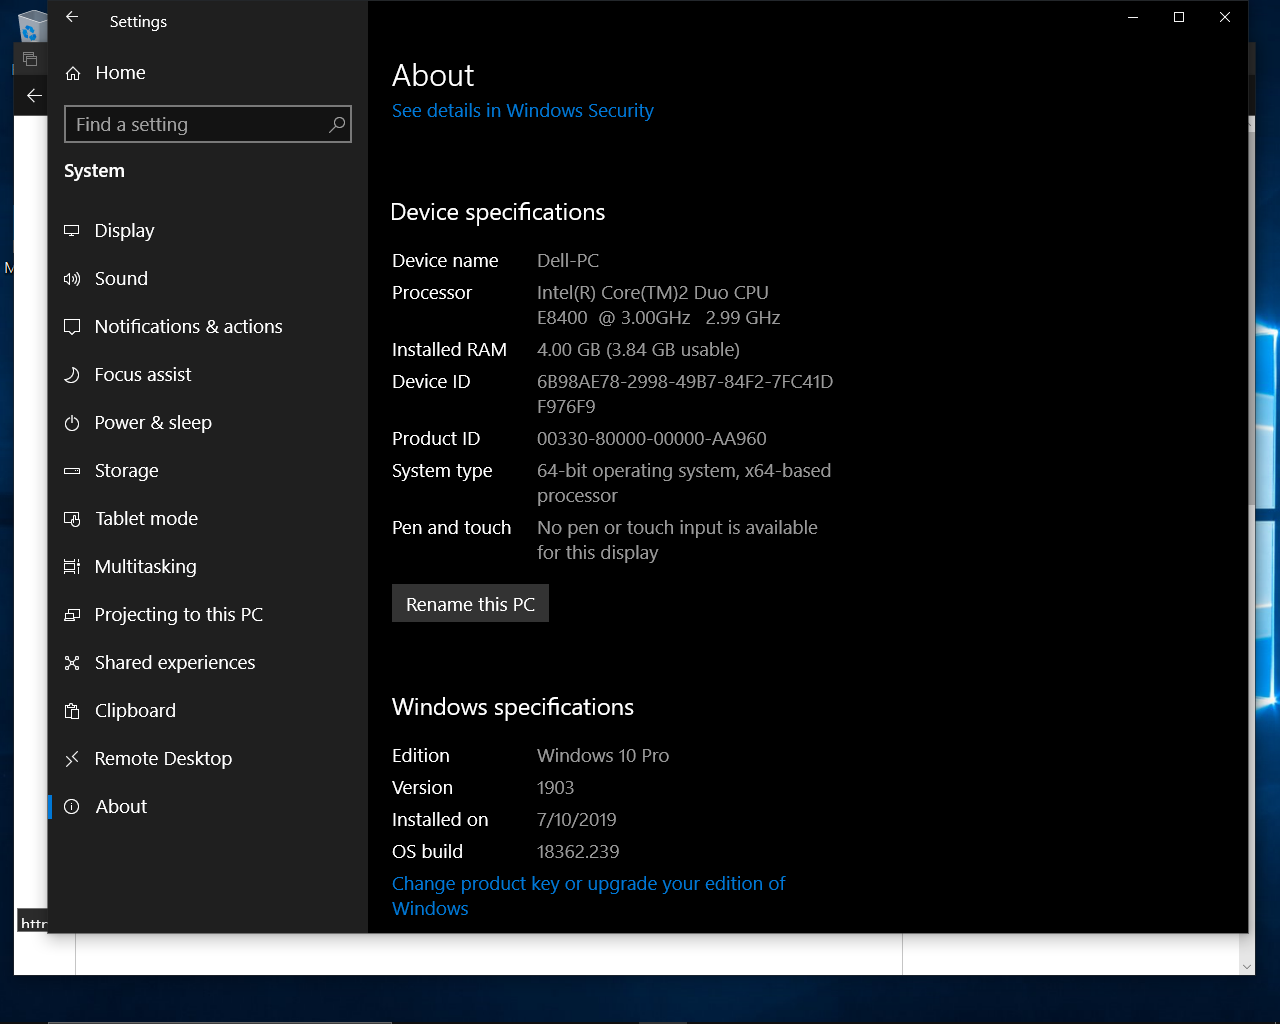Click the Processor Intel Core2 Duo text
Image resolution: width=1280 pixels, height=1024 pixels.
tap(659, 305)
